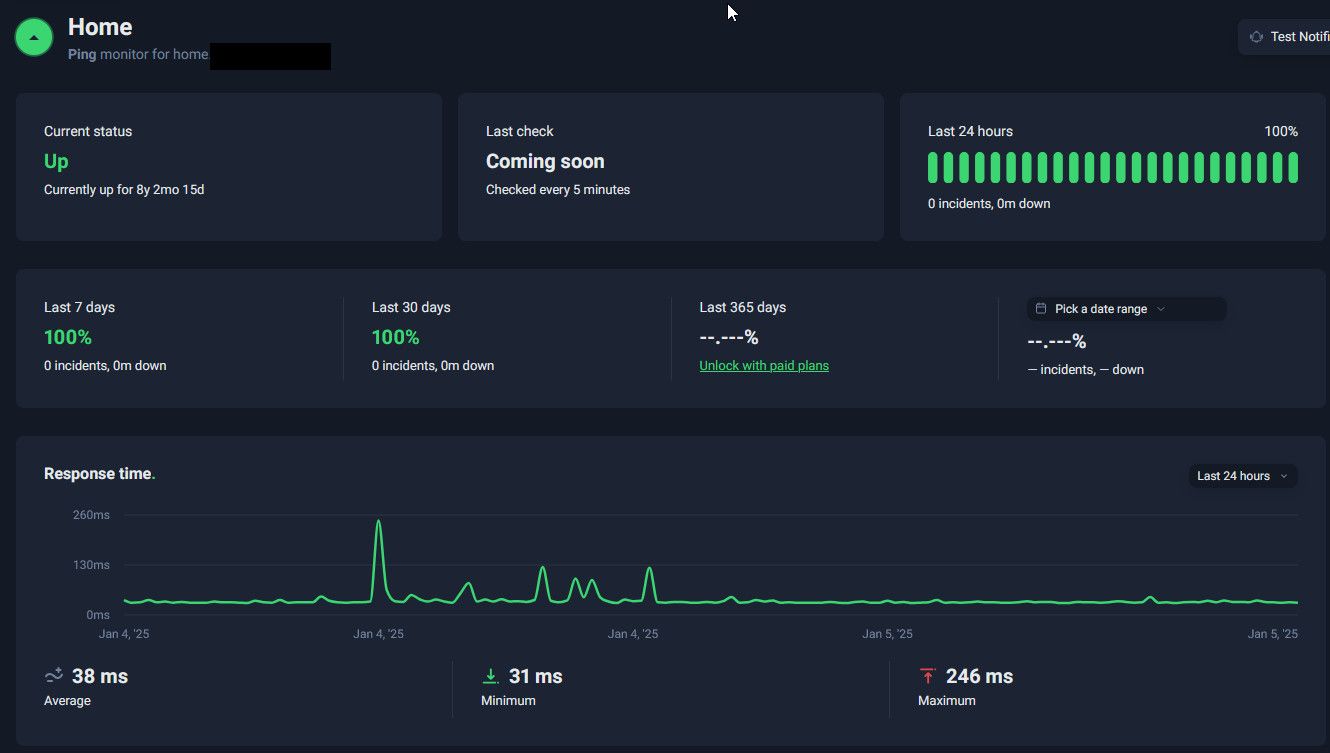Click the 100% label in Last 24 hours card
This screenshot has height=753, width=1330.
click(x=1281, y=131)
